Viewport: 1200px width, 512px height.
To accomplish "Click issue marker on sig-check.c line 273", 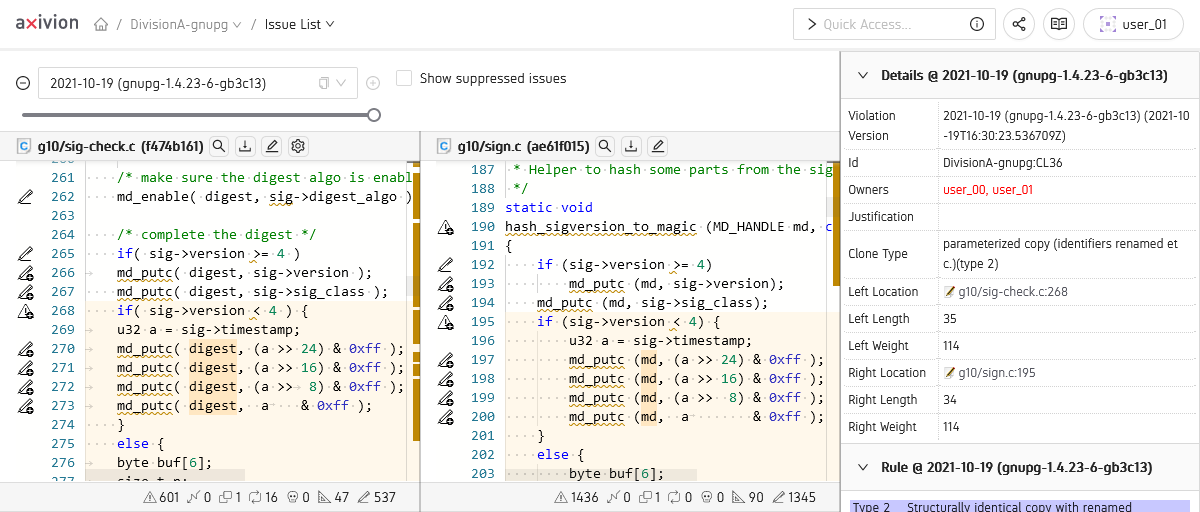I will tap(25, 406).
